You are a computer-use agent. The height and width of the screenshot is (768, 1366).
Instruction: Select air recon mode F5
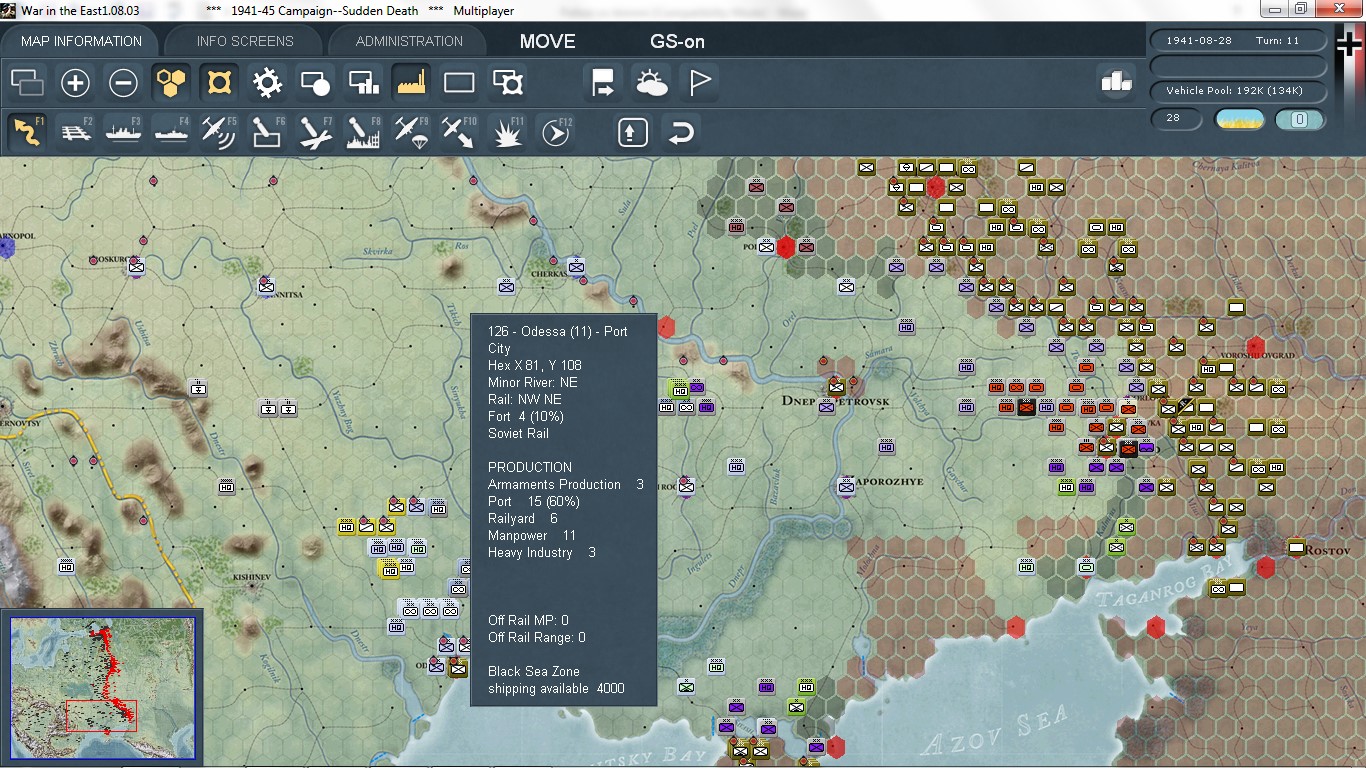click(219, 132)
